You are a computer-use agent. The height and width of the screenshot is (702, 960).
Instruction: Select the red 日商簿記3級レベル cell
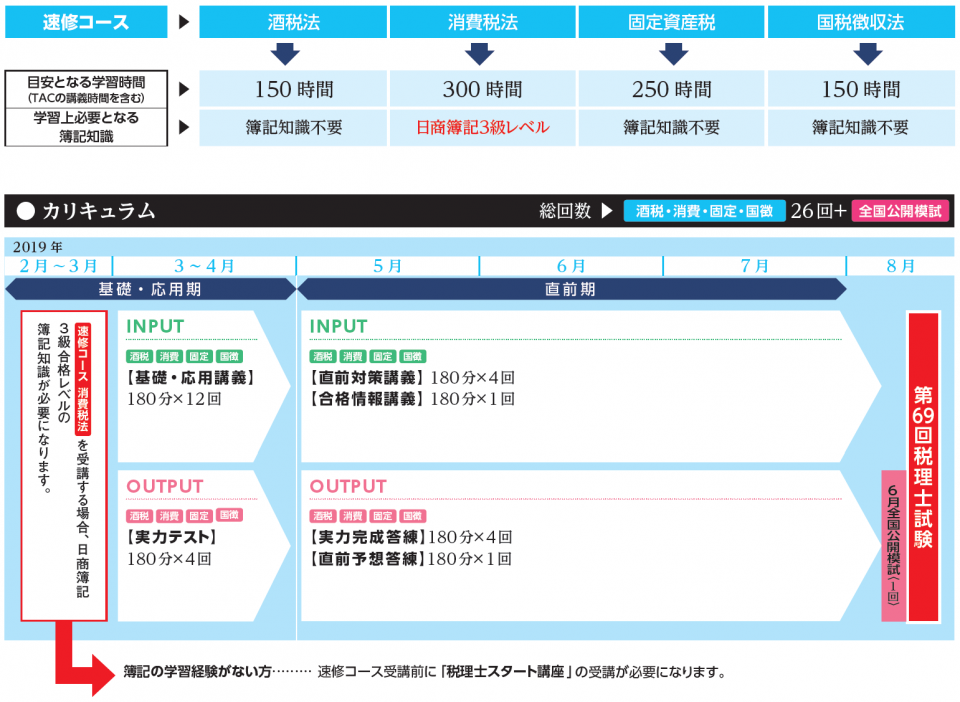(x=483, y=128)
